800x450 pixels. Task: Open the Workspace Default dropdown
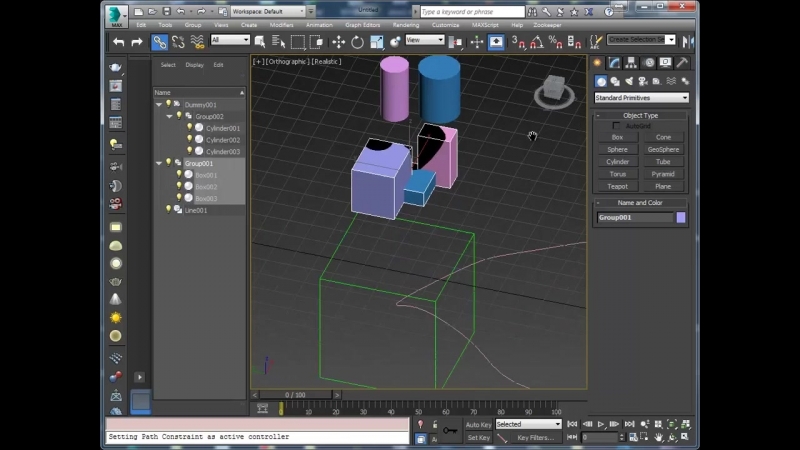tap(268, 11)
